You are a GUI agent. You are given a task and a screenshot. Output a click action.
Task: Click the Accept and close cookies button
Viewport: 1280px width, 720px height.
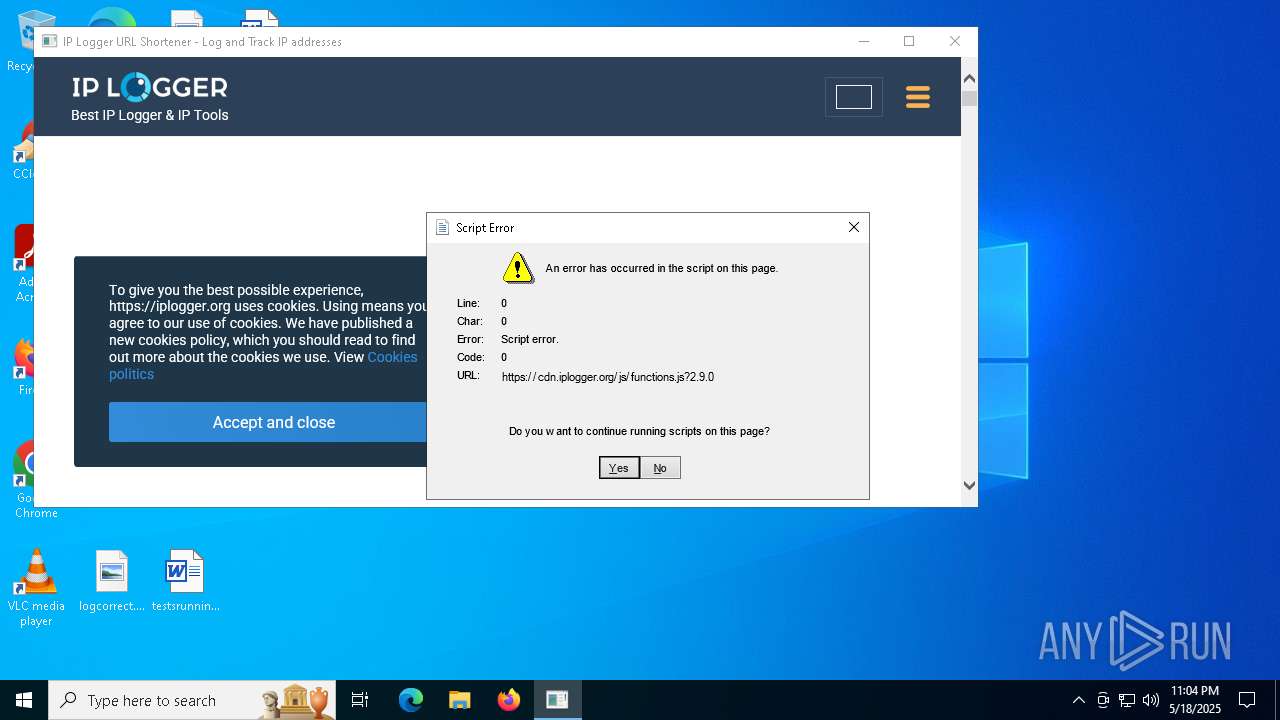(268, 422)
